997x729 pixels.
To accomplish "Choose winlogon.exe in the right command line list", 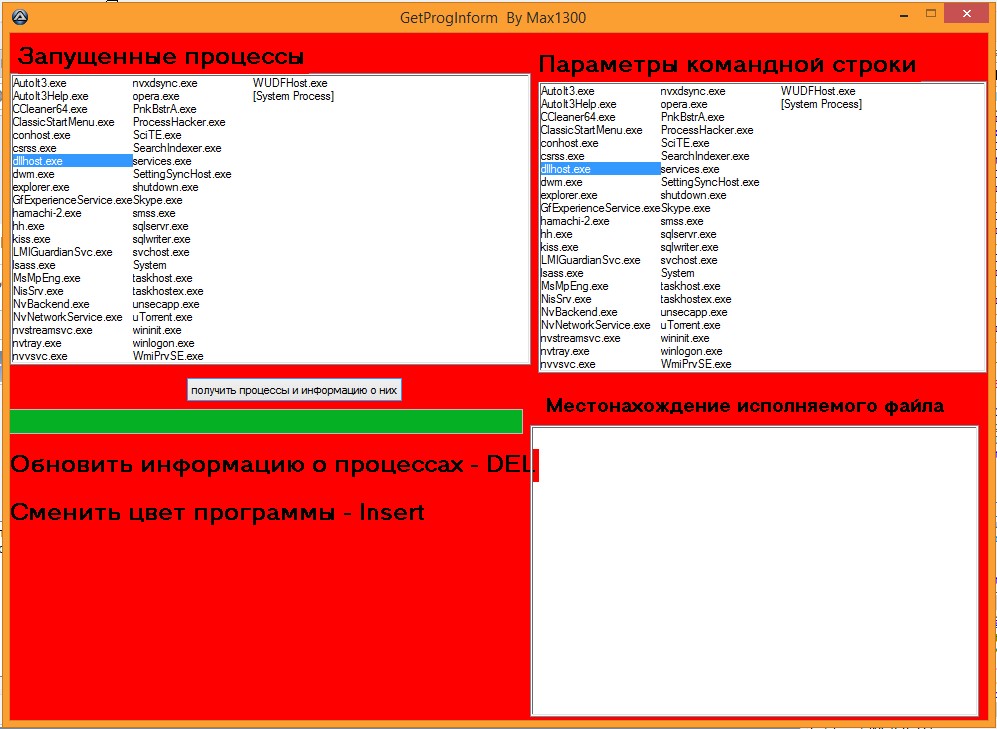I will 691,351.
